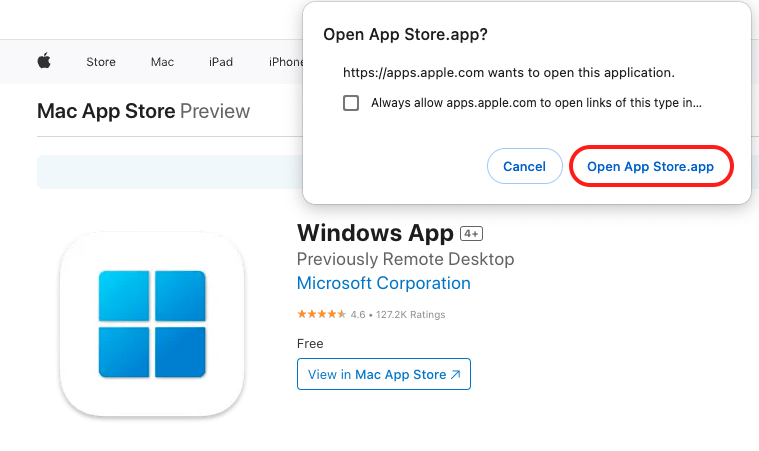The width and height of the screenshot is (759, 451).
Task: Follow the Microsoft Corporation developer link
Action: [x=384, y=283]
